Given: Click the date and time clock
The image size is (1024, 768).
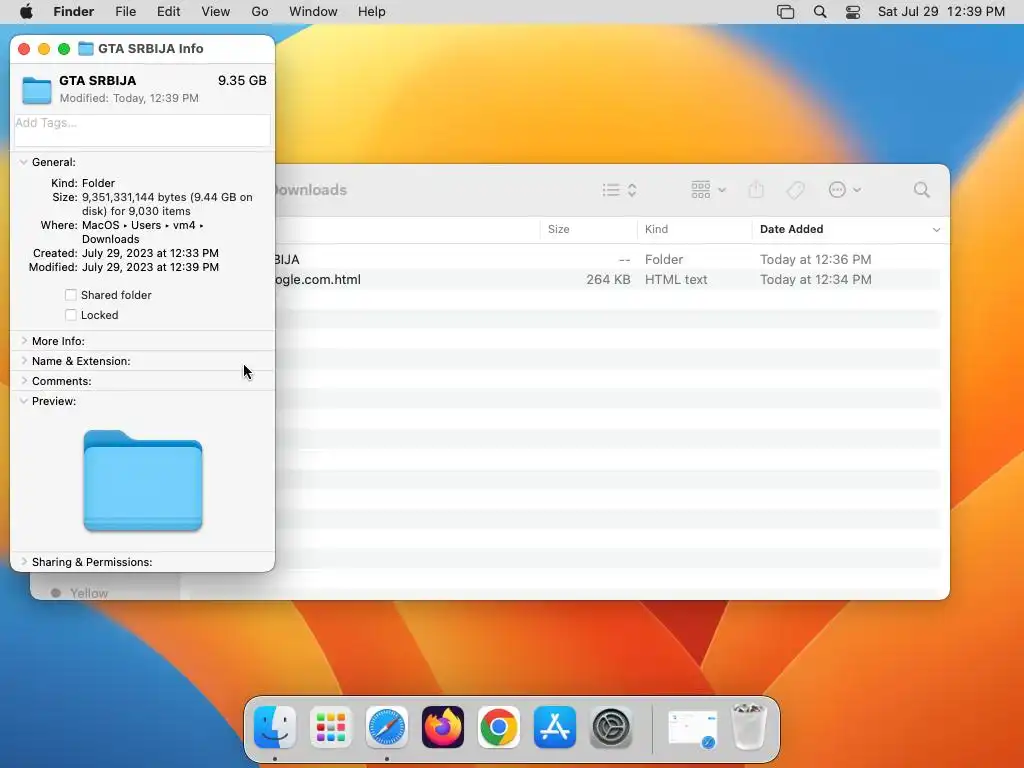Looking at the screenshot, I should [x=941, y=12].
